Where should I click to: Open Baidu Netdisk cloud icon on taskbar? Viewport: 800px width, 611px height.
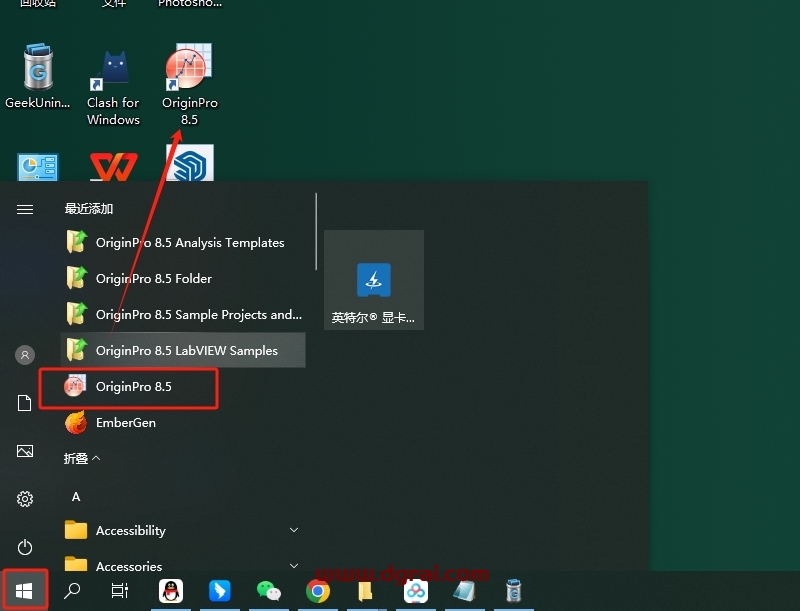click(x=416, y=591)
